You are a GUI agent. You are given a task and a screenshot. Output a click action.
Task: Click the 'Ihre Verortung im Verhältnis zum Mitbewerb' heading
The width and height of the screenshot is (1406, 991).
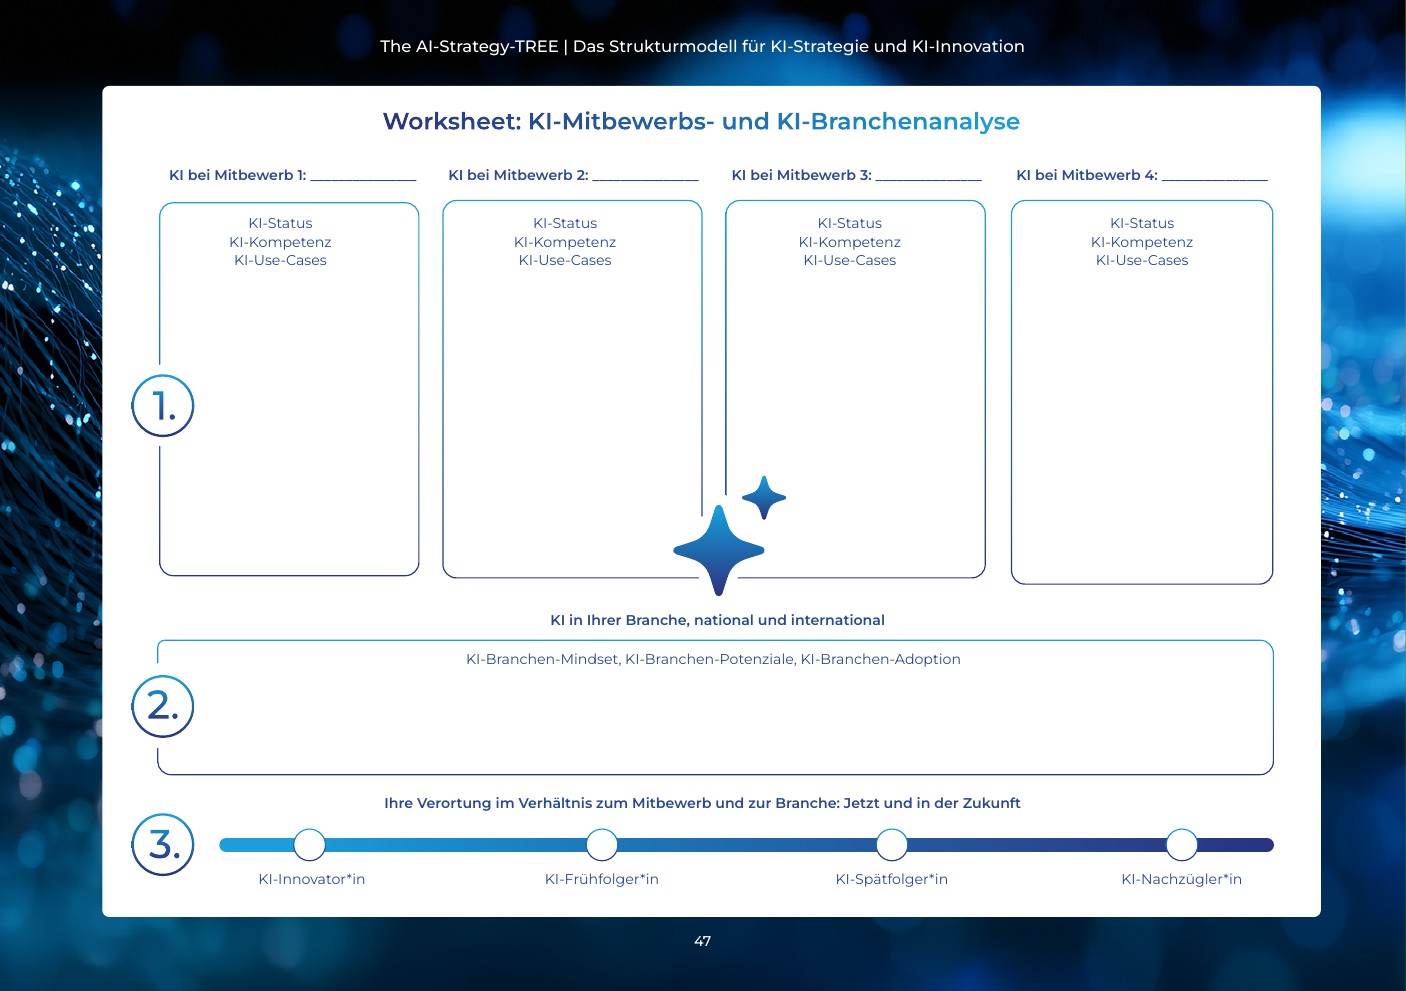click(x=702, y=803)
